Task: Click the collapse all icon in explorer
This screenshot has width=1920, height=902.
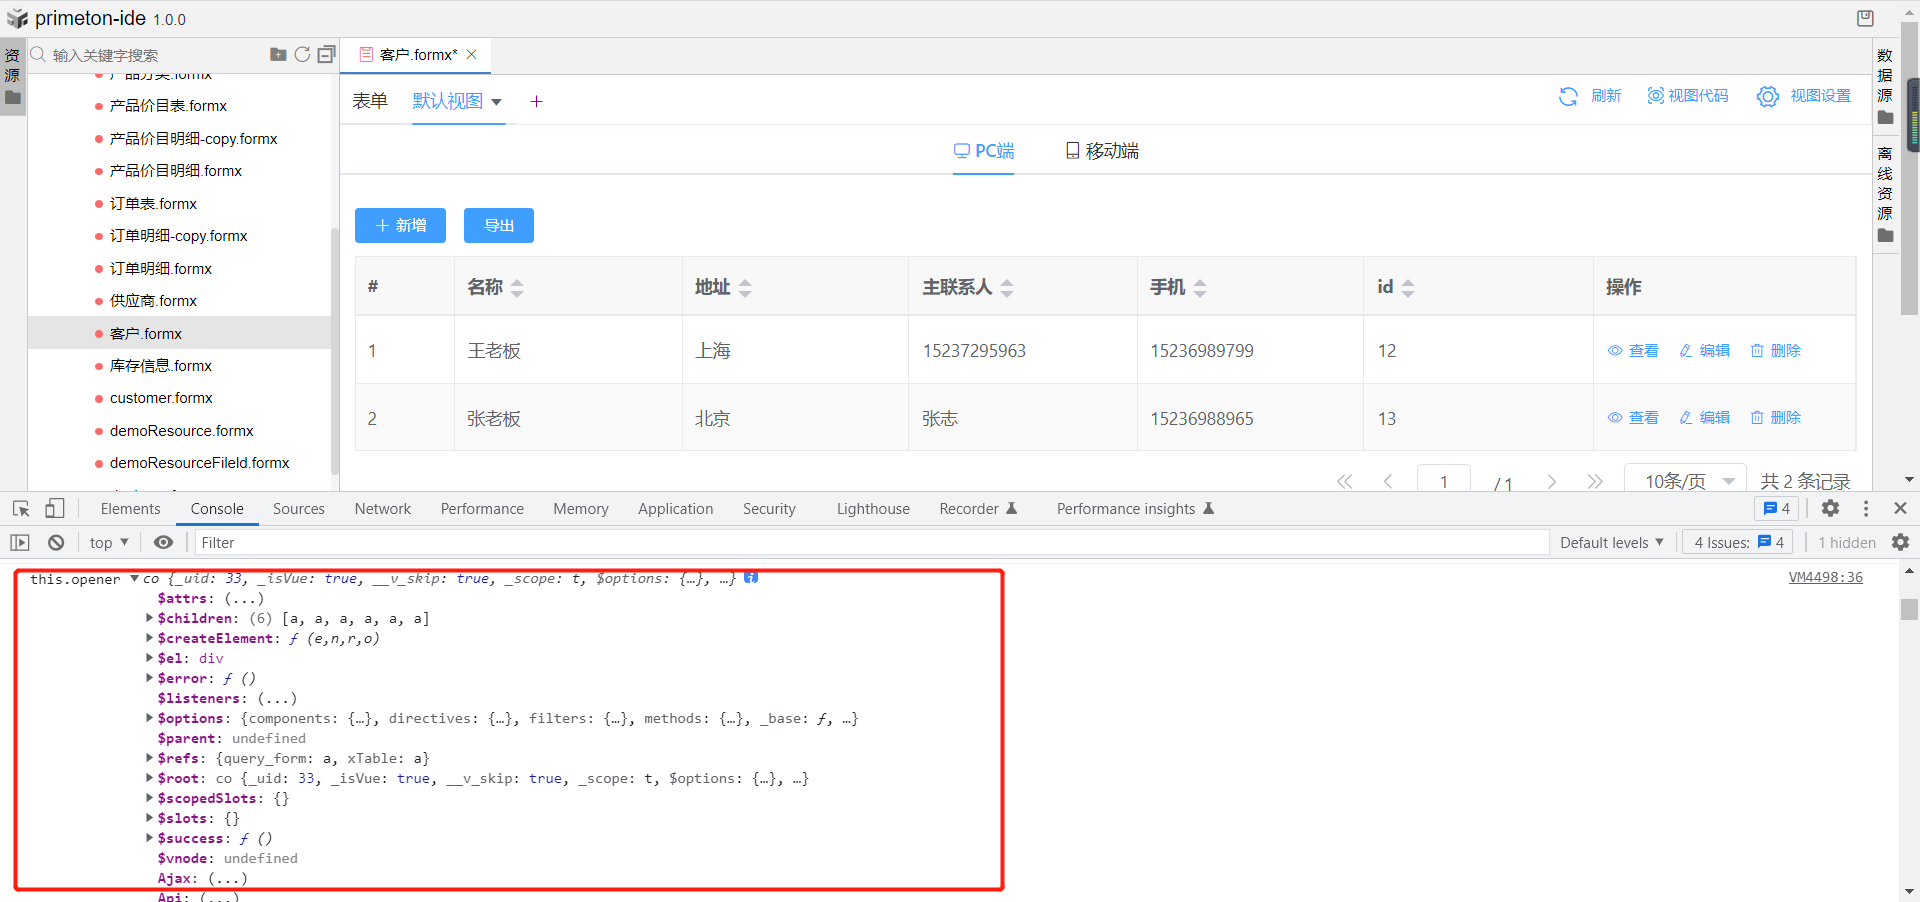Action: [326, 54]
